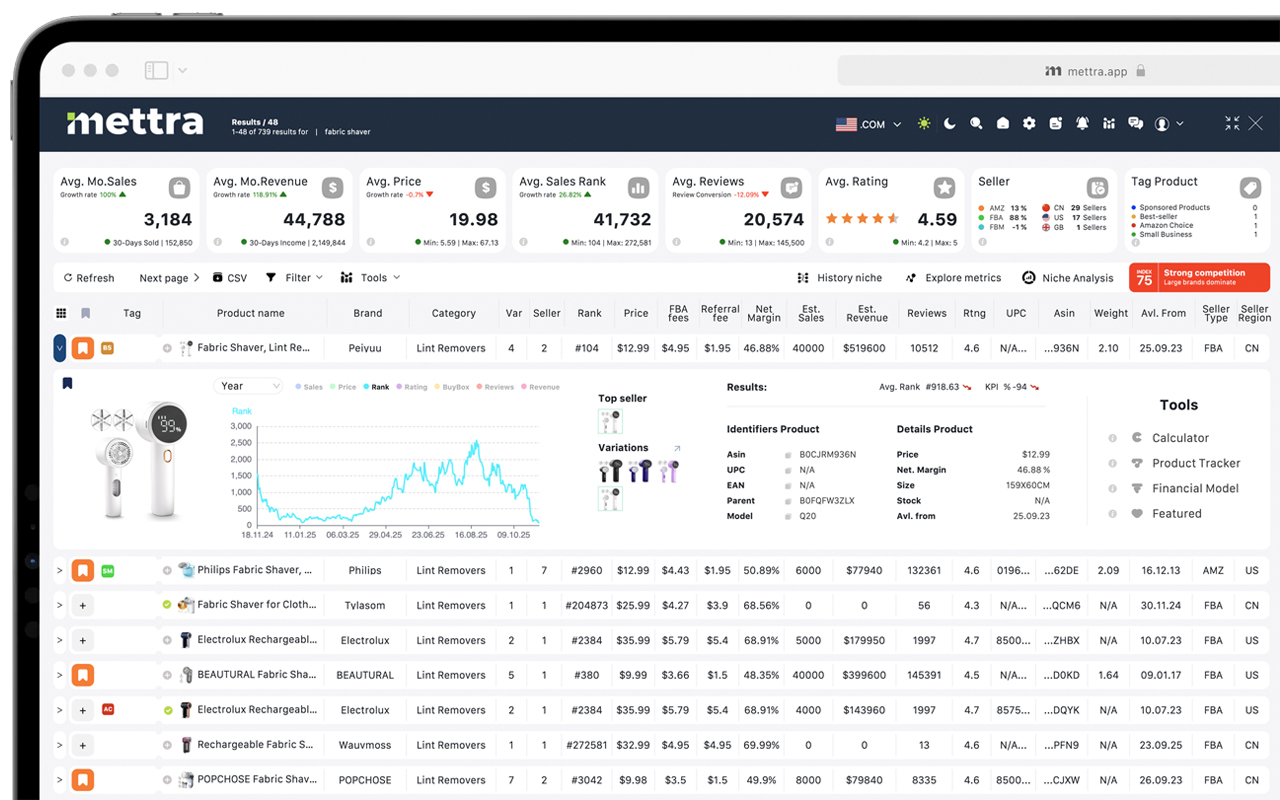Collapse the panel with the inward arrows icon
1280x800 pixels.
[1232, 123]
